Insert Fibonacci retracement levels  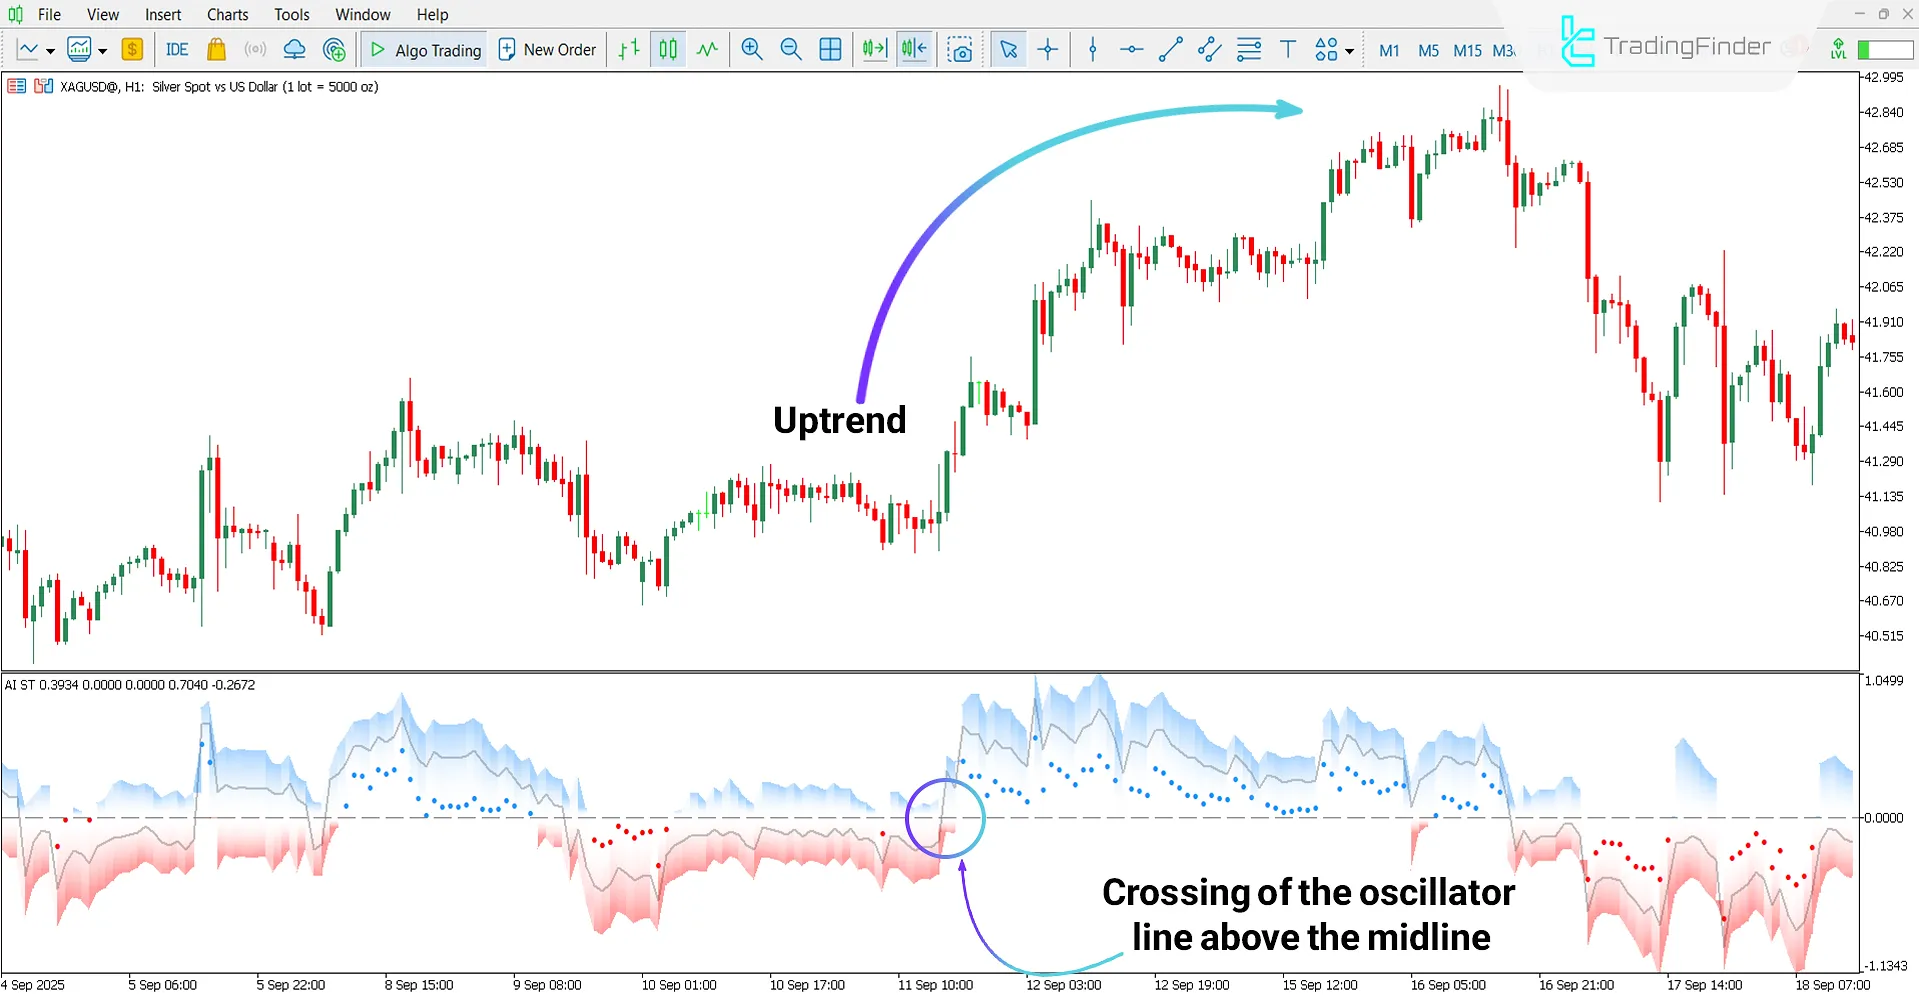click(1248, 49)
